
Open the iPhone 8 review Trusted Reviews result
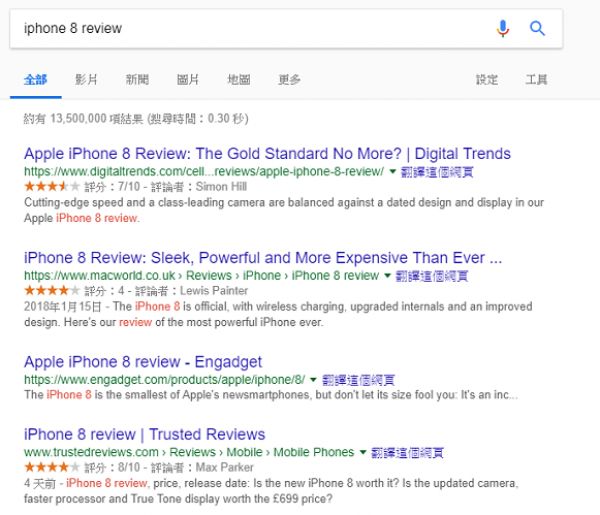[144, 434]
